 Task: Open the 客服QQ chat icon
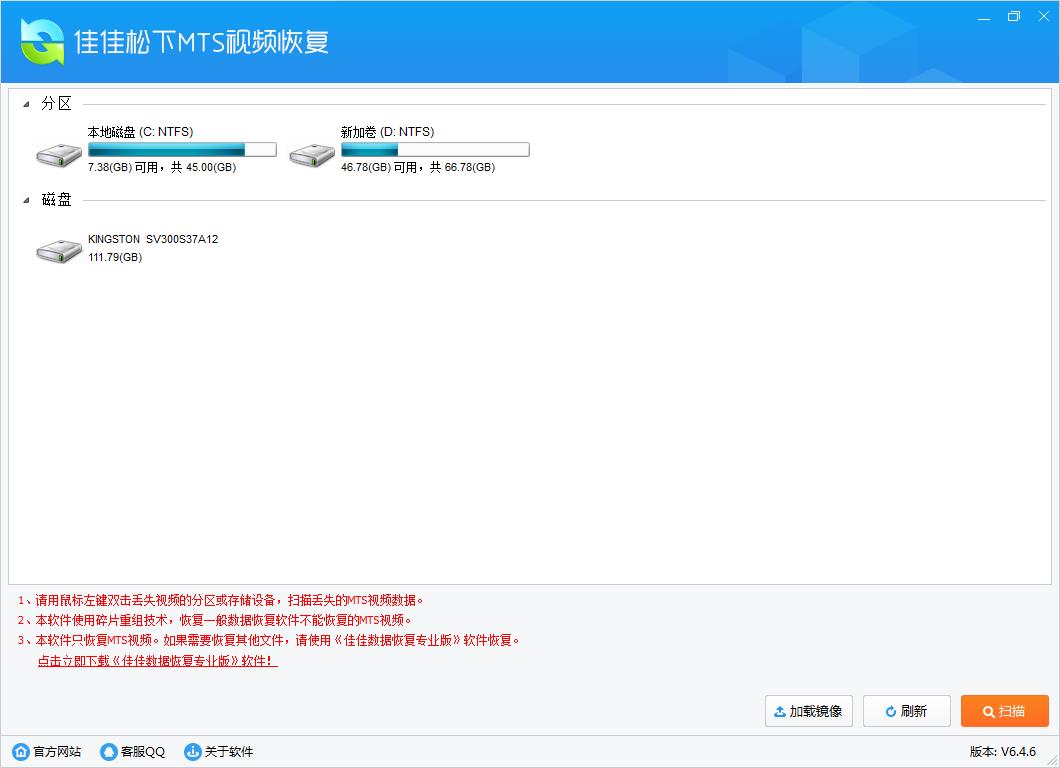109,752
